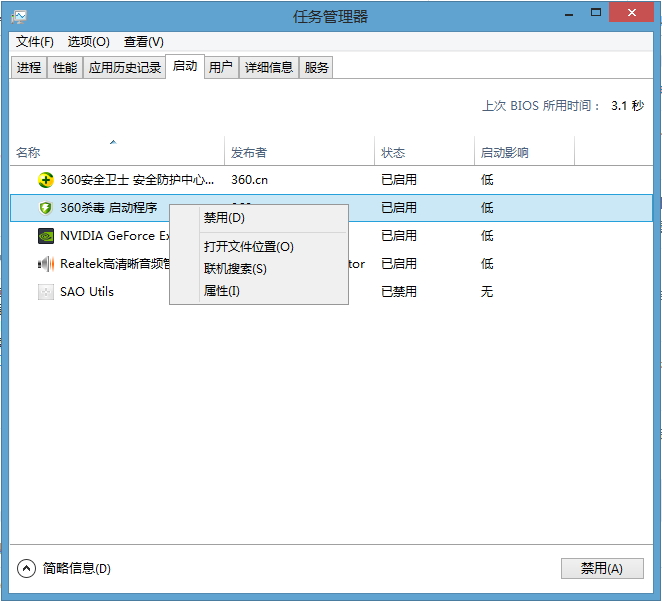Open the 查看(V) menu
The image size is (662, 602).
144,42
